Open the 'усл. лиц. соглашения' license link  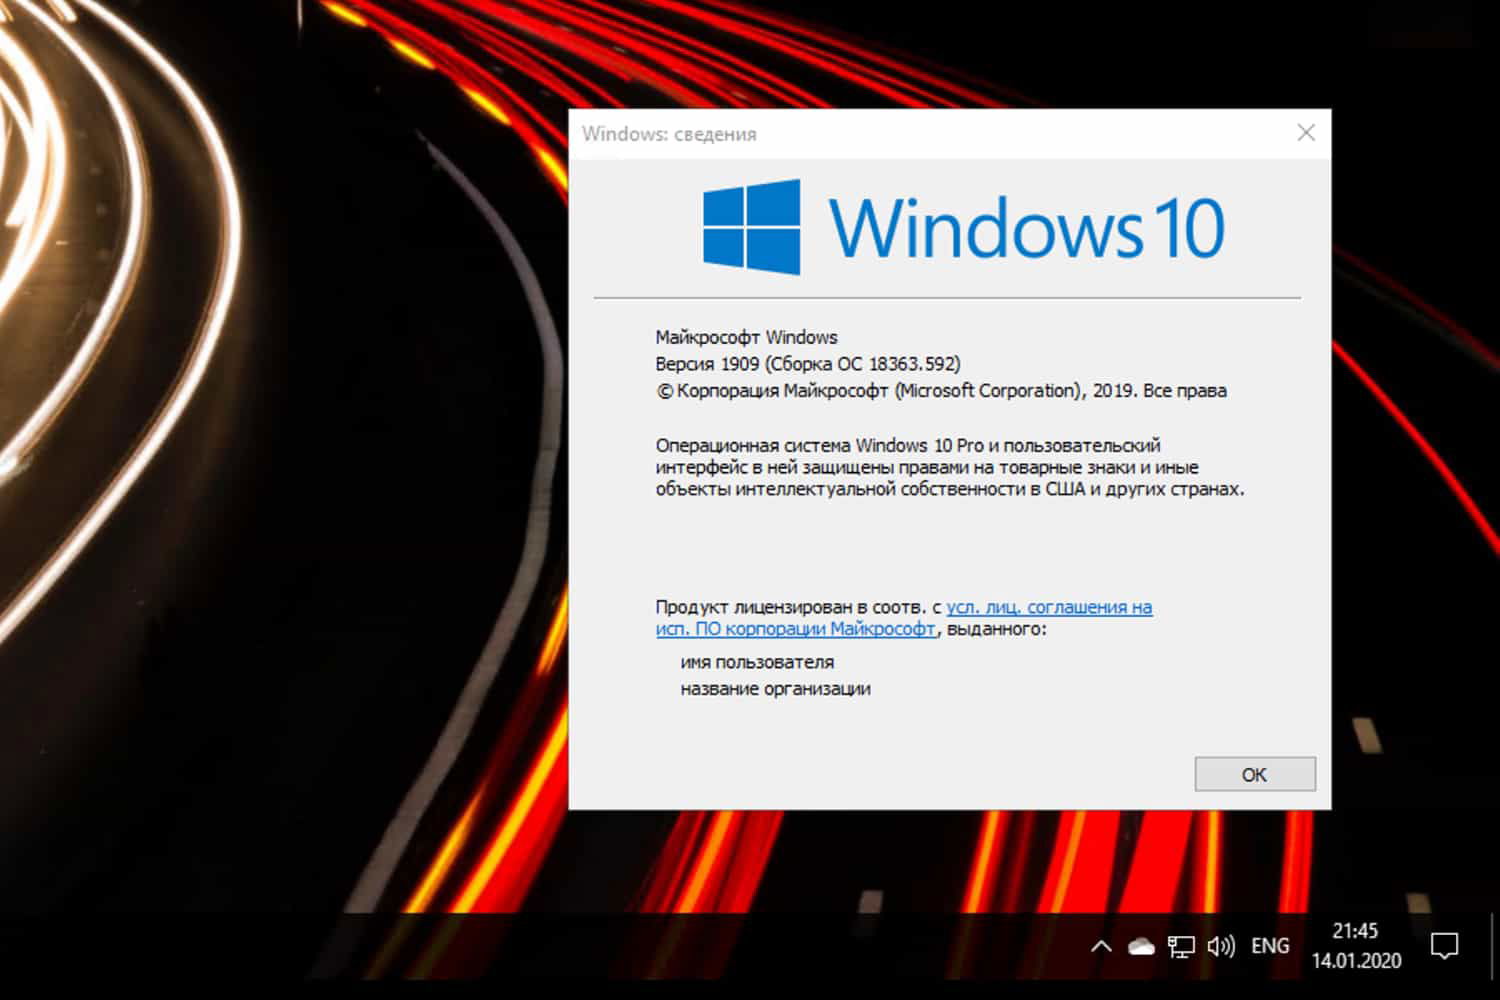[x=1048, y=607]
